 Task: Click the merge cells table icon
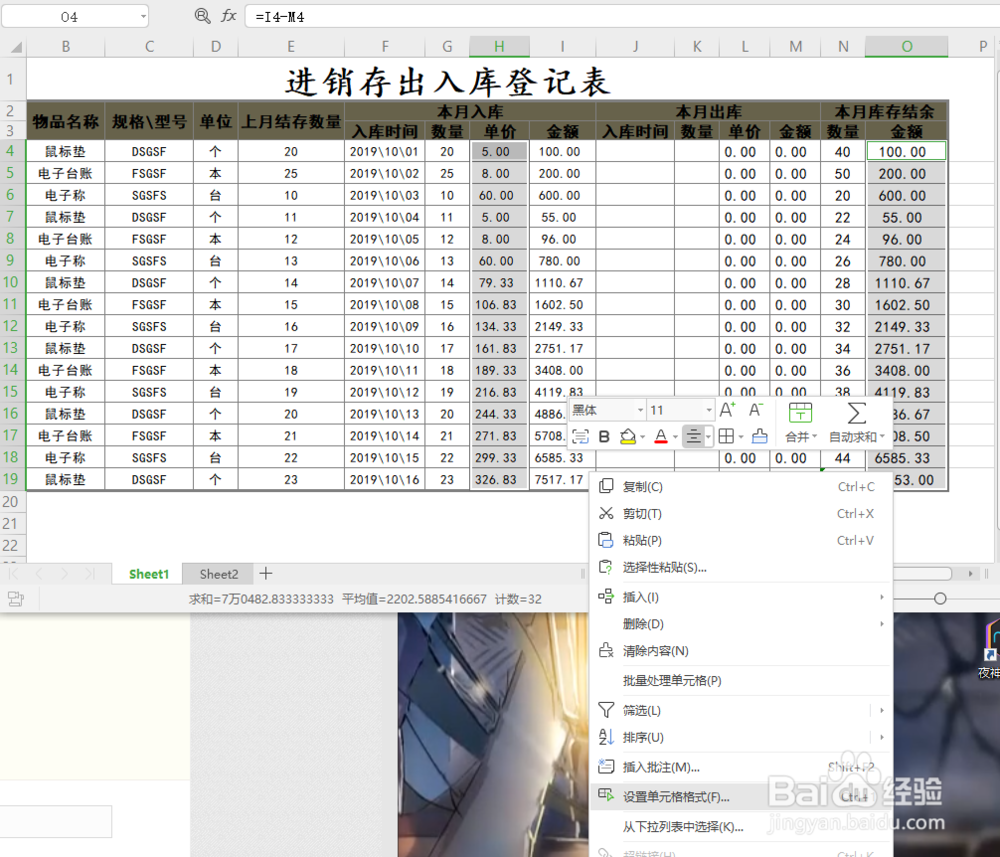(800, 413)
